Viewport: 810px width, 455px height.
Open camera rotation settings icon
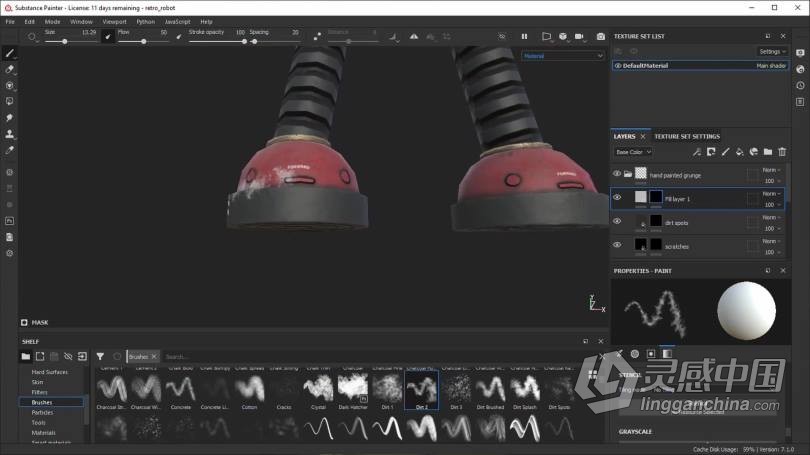(x=579, y=37)
